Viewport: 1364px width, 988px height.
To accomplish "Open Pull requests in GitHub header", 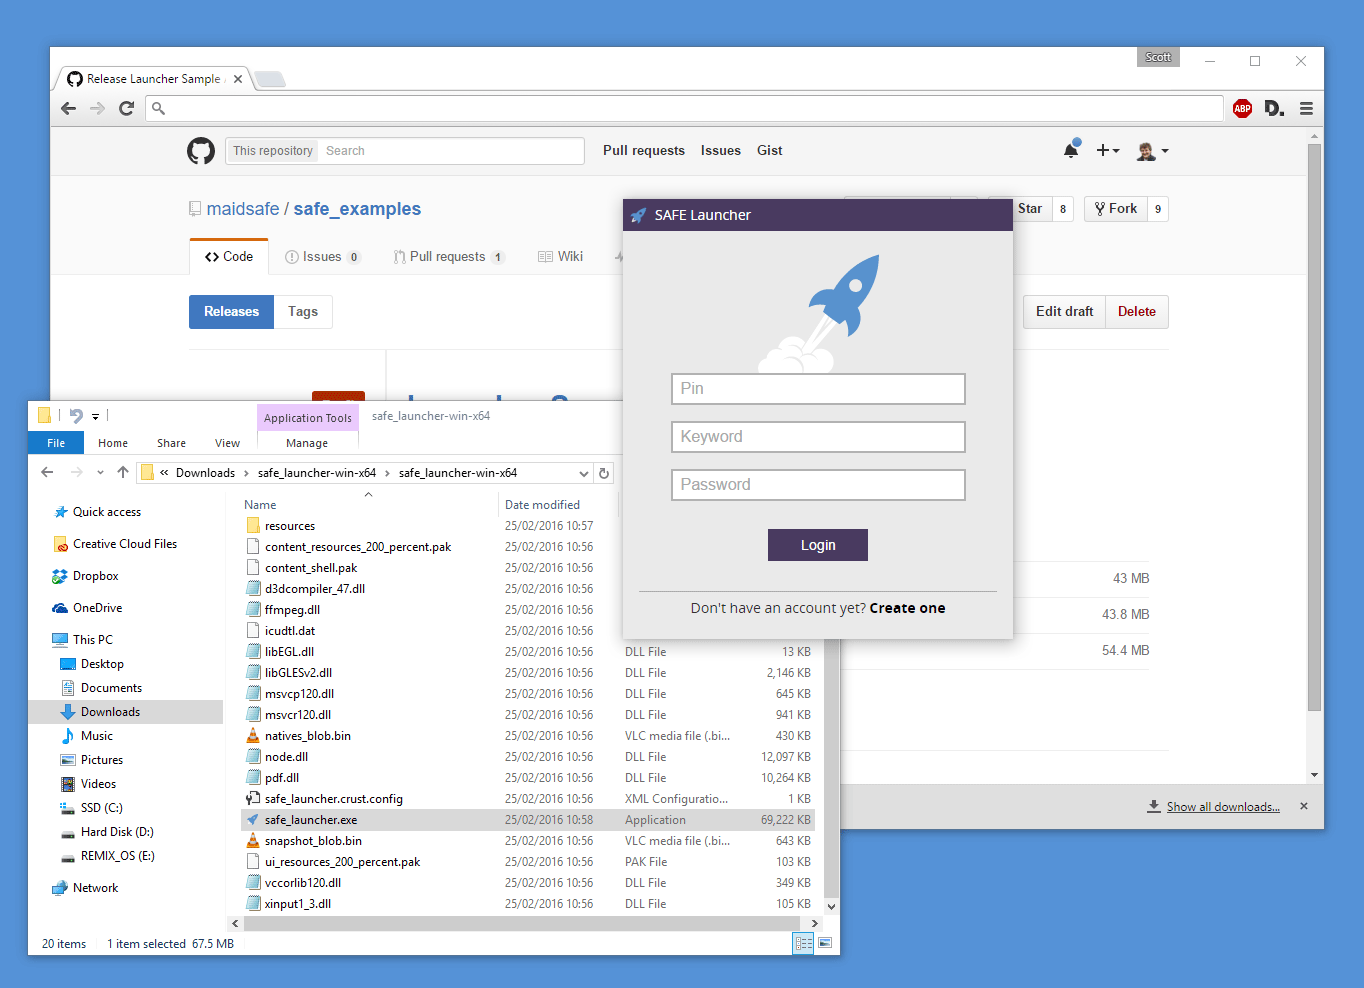I will (x=644, y=150).
